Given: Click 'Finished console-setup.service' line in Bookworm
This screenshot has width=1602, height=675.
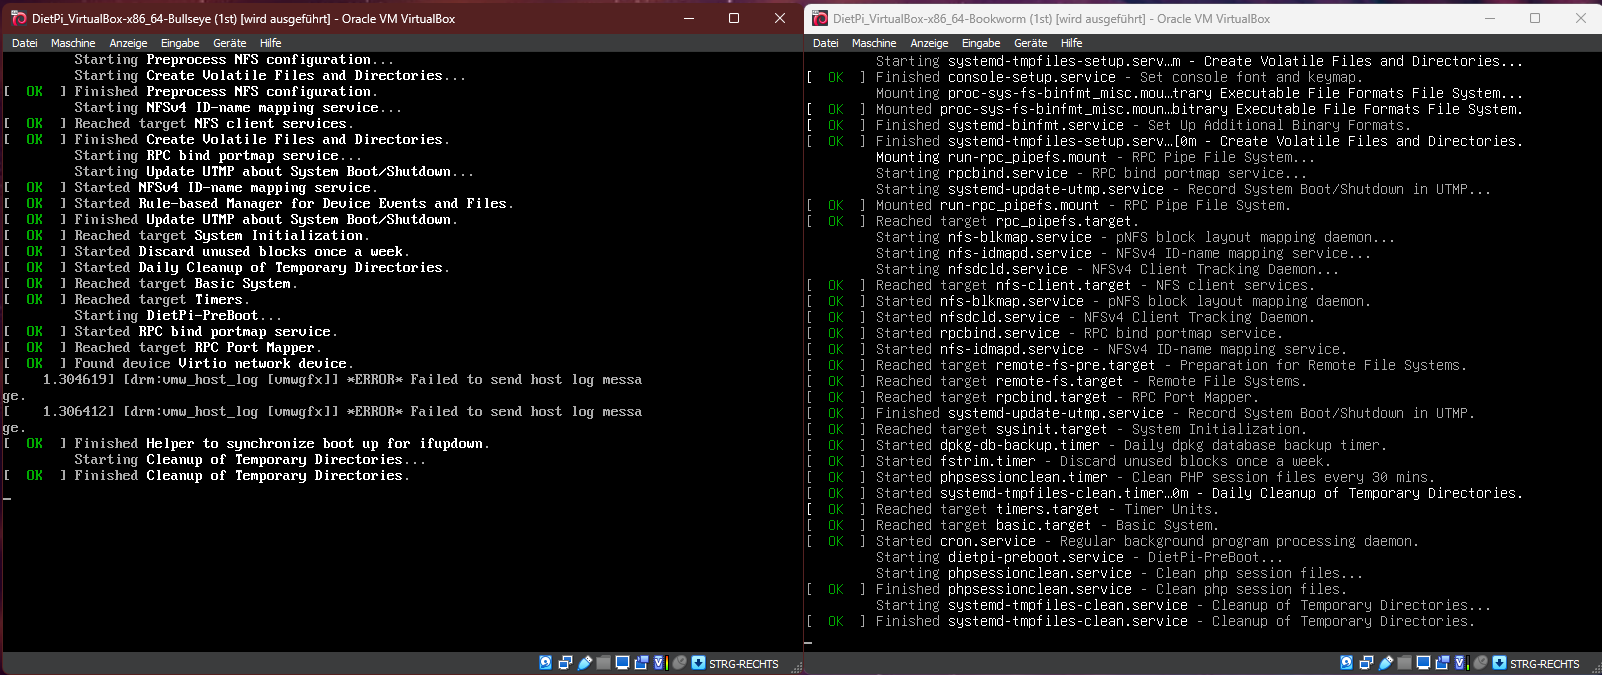Looking at the screenshot, I should tap(1085, 77).
